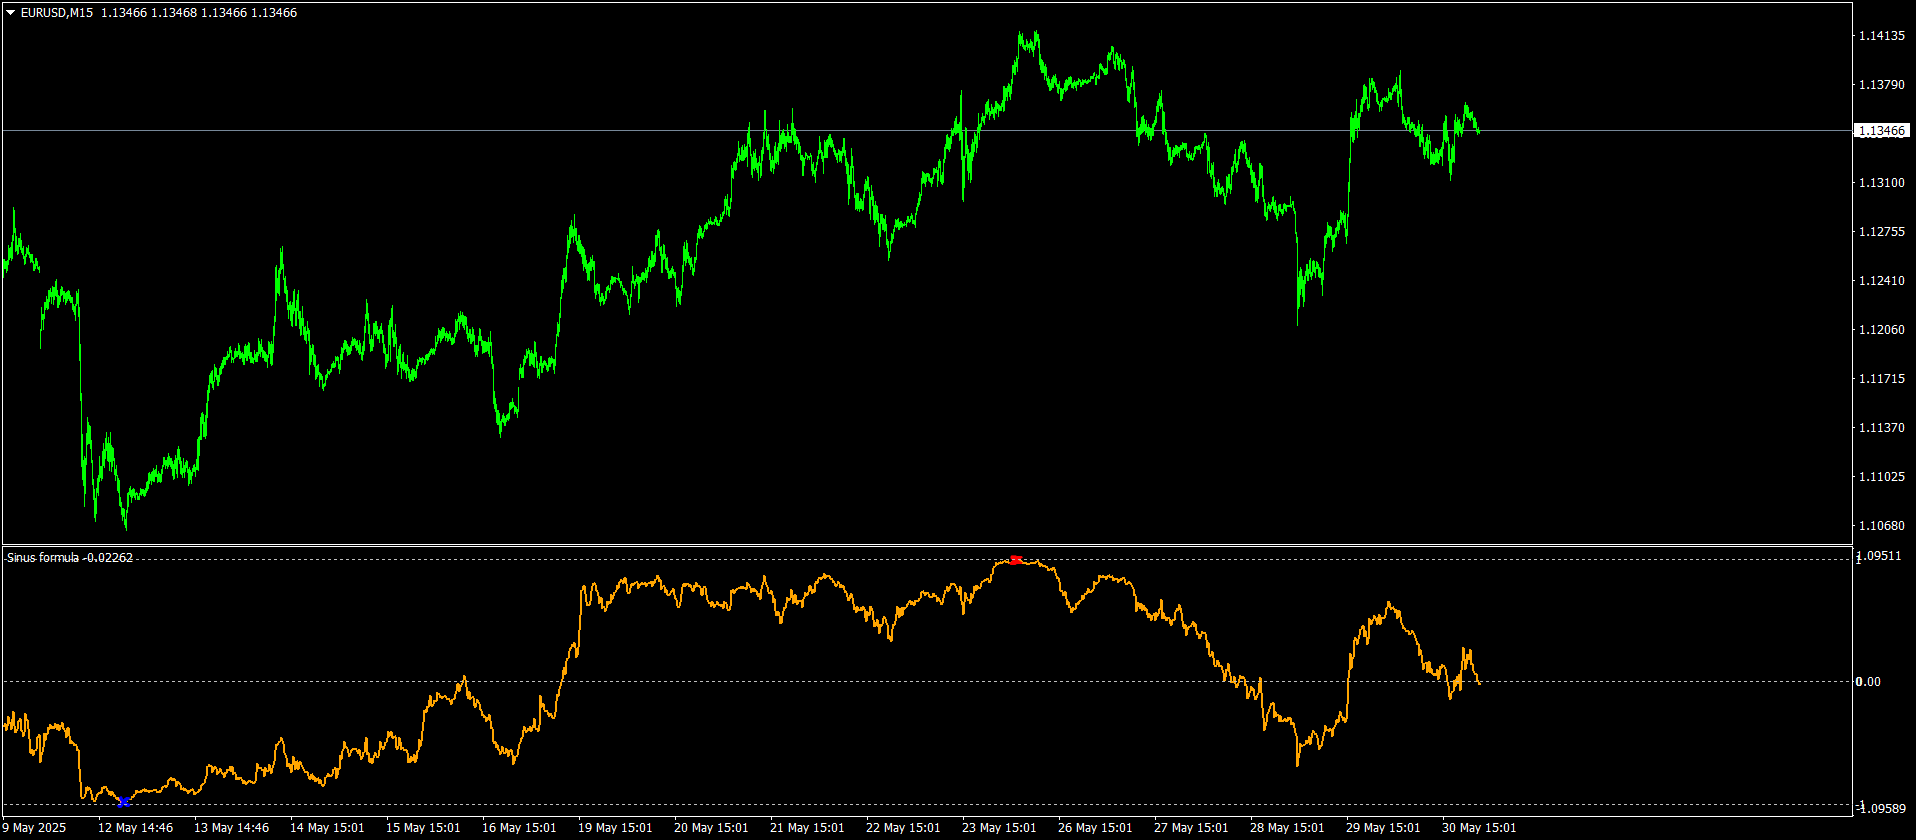The image size is (1916, 840).
Task: Select the 9 May 2025 date label
Action: 34,828
